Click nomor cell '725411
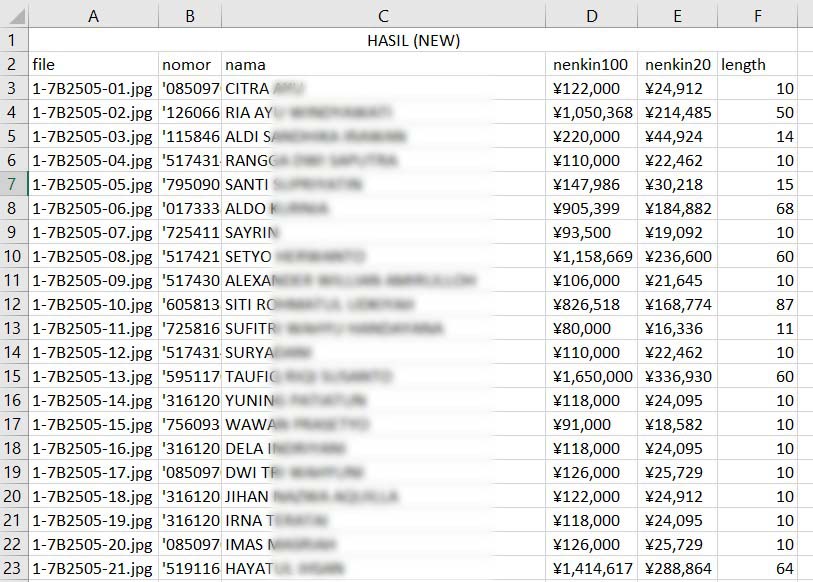The height and width of the screenshot is (582, 813). (190, 232)
